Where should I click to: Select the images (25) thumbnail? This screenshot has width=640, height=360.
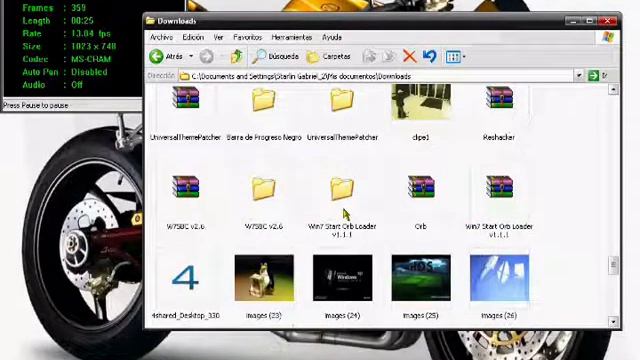point(421,278)
